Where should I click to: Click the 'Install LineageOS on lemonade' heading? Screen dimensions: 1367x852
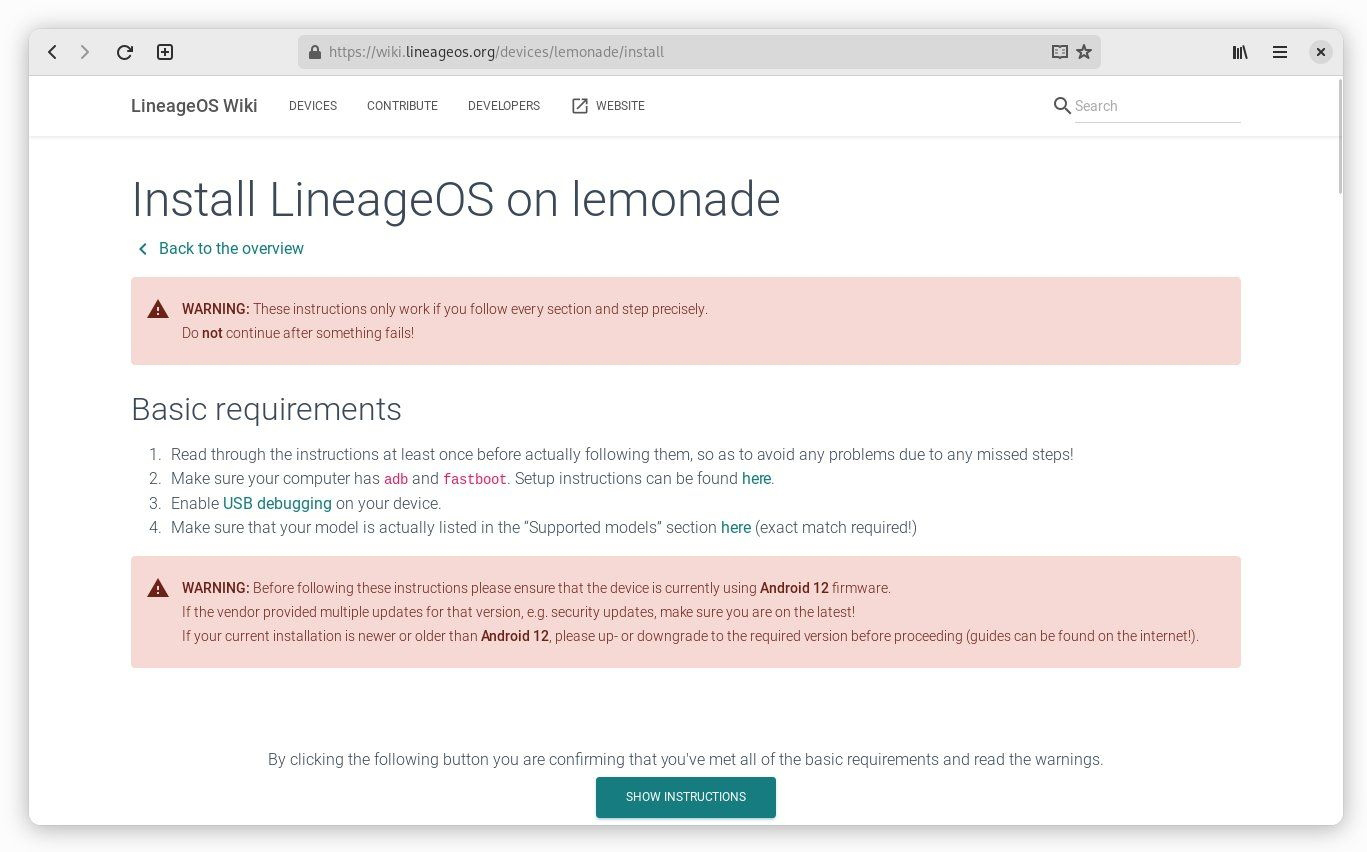point(455,199)
